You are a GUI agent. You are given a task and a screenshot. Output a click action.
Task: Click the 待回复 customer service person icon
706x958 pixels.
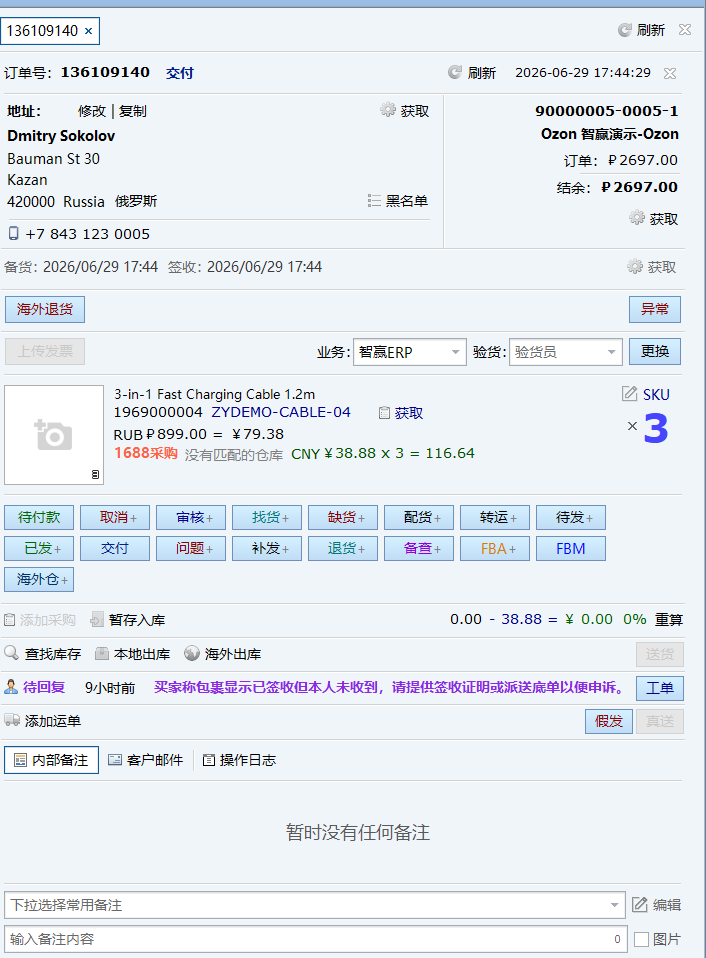tap(11, 687)
